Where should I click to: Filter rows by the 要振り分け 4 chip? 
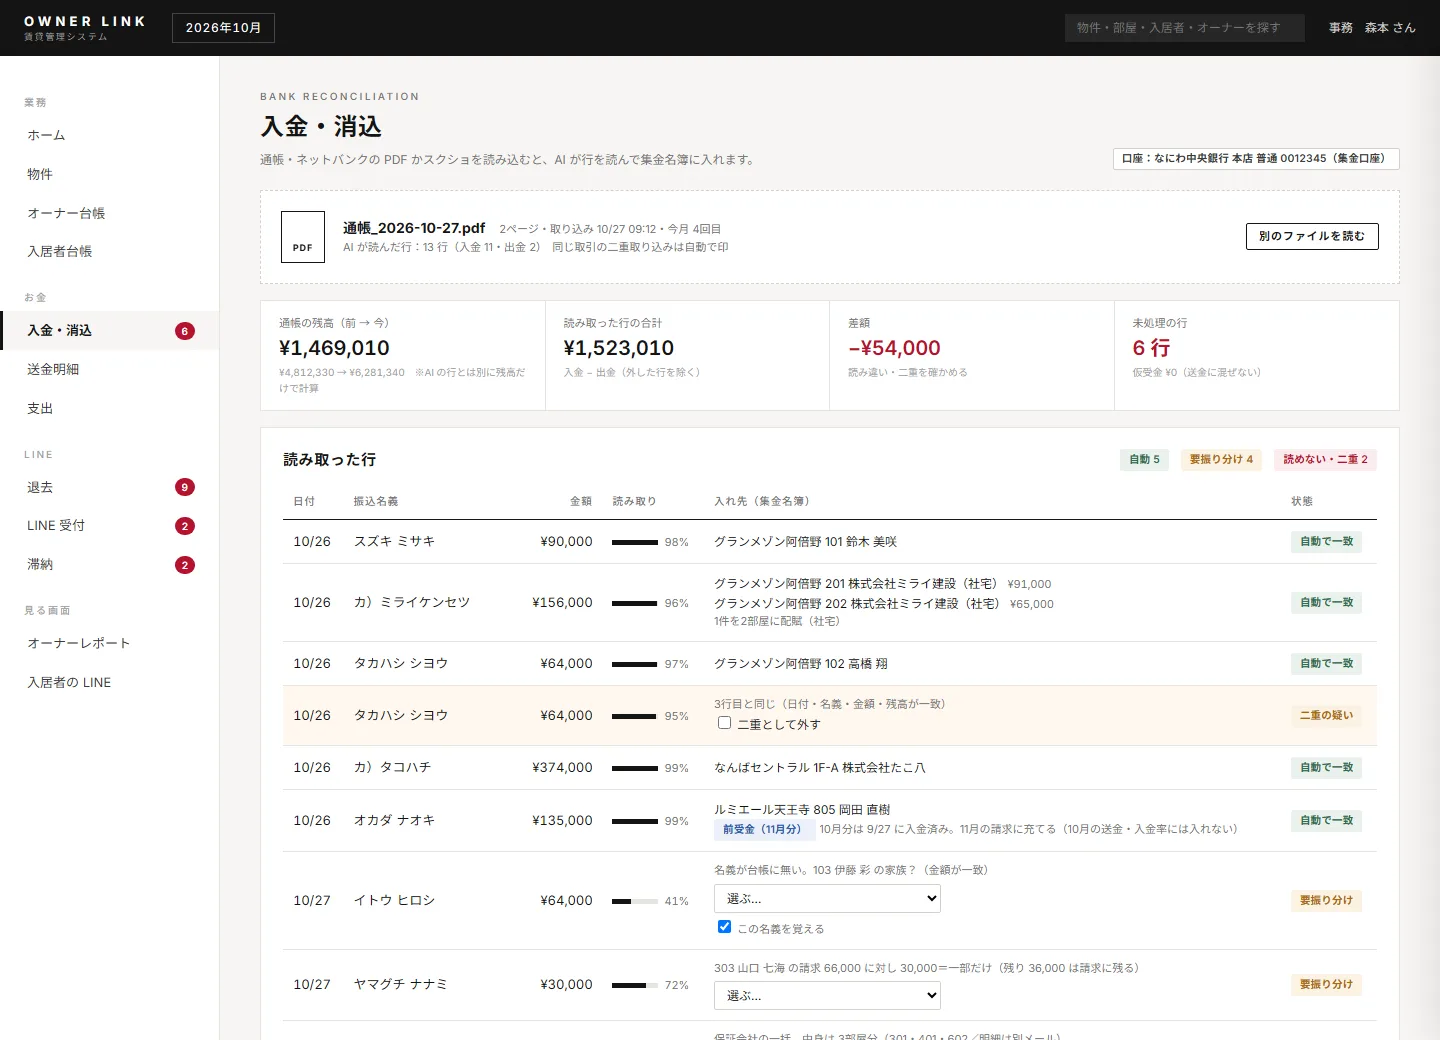(x=1221, y=460)
